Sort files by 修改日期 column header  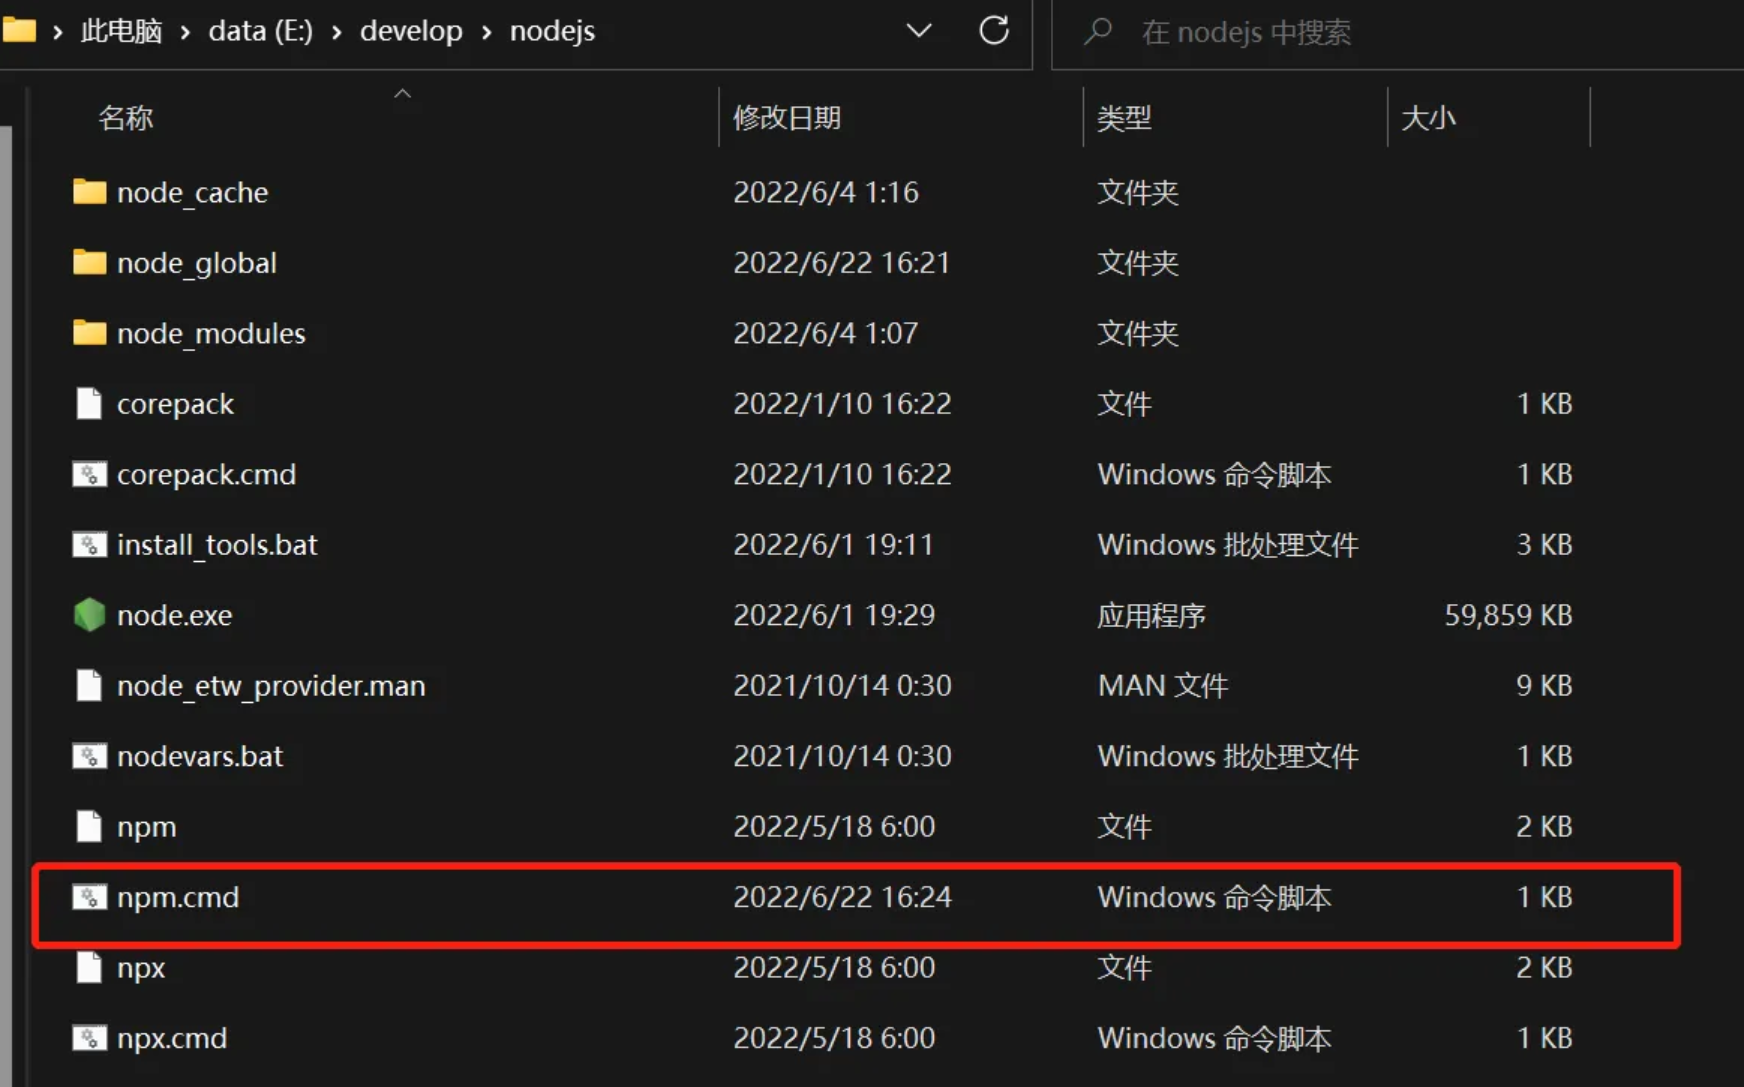pyautogui.click(x=787, y=118)
